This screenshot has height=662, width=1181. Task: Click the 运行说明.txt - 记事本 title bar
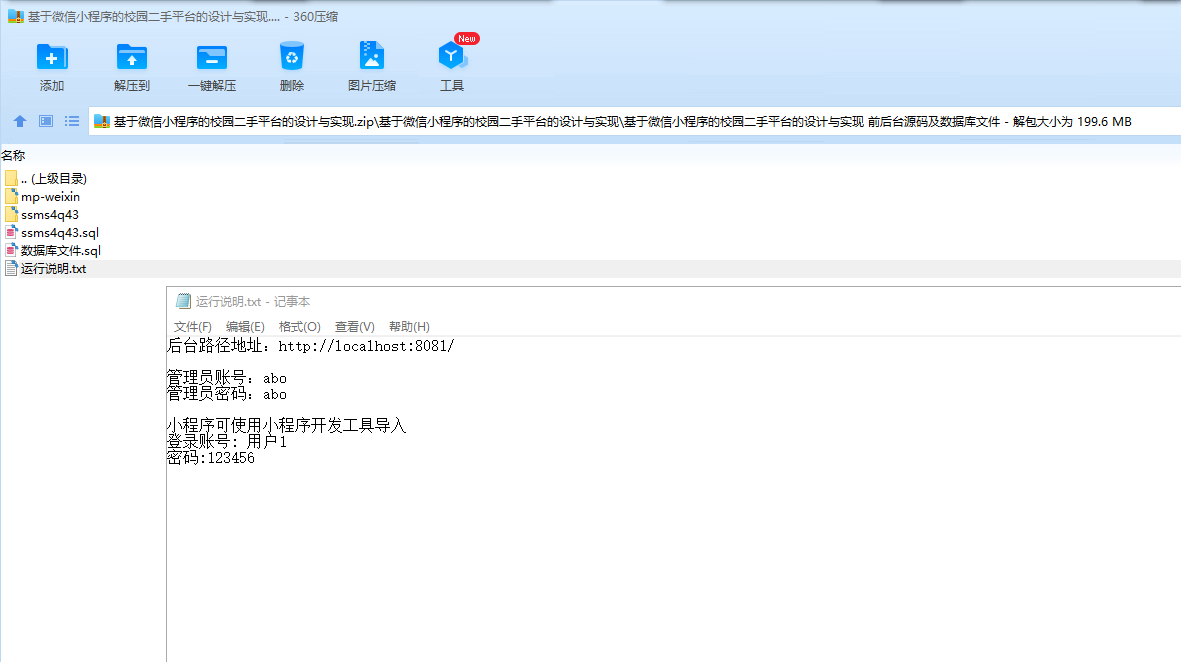673,301
